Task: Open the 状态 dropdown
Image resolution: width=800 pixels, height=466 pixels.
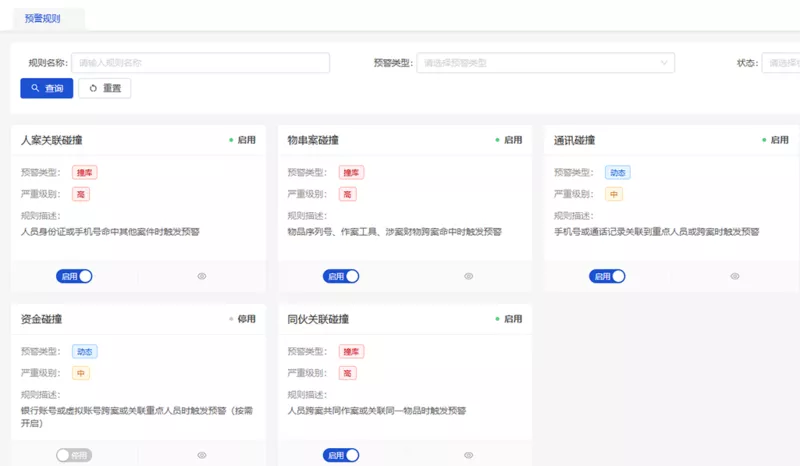Action: click(x=781, y=63)
